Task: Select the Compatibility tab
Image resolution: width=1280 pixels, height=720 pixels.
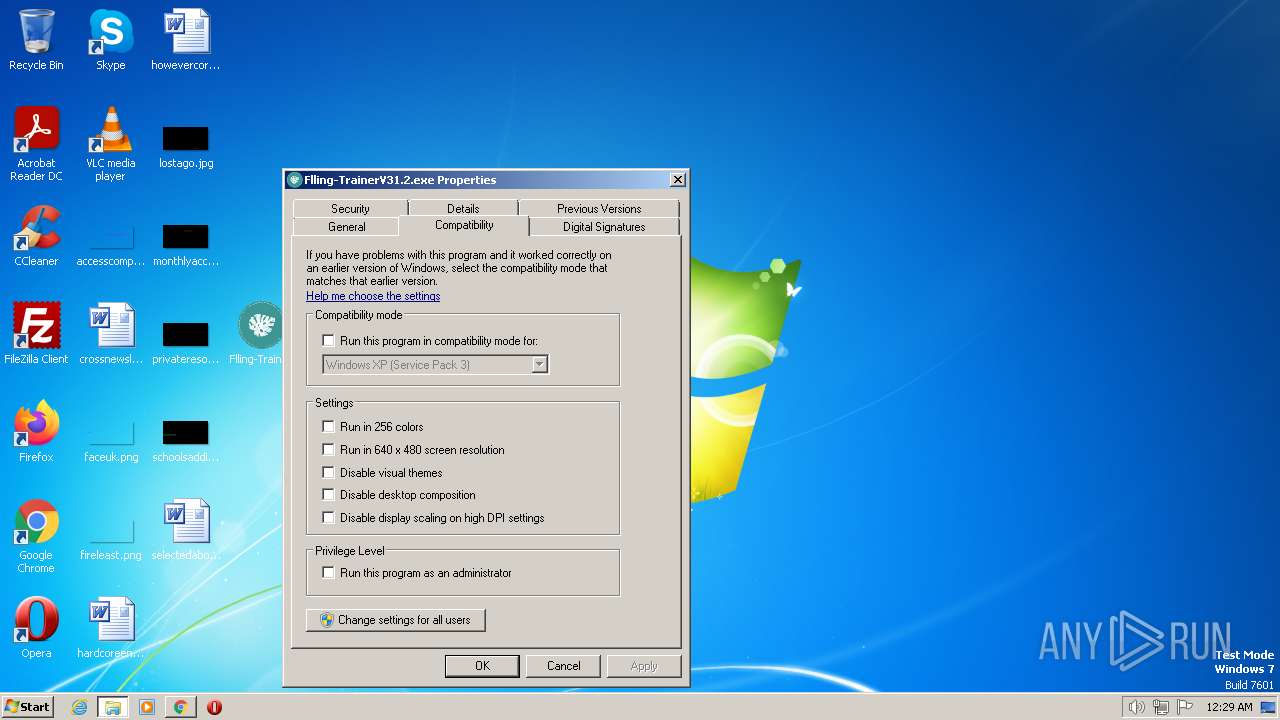Action: 464,225
